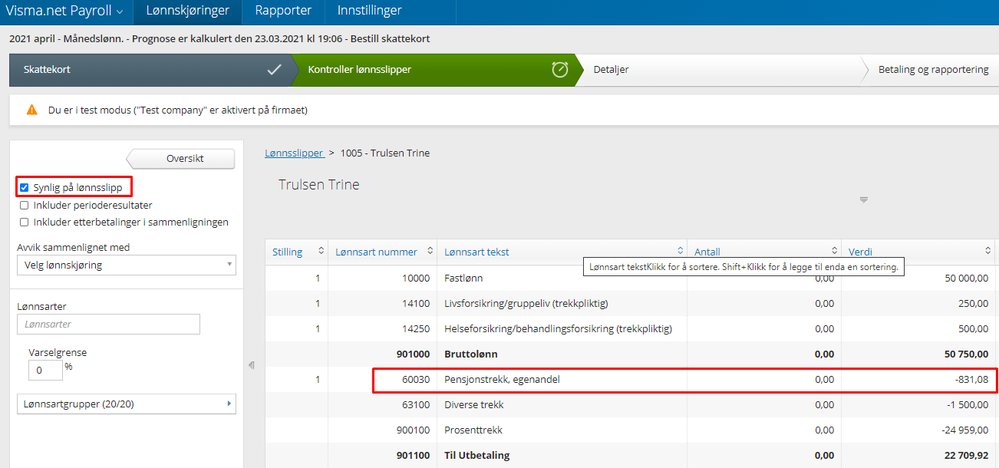Click sort arrows on the Antall column
Image resolution: width=999 pixels, height=468 pixels.
tap(835, 252)
